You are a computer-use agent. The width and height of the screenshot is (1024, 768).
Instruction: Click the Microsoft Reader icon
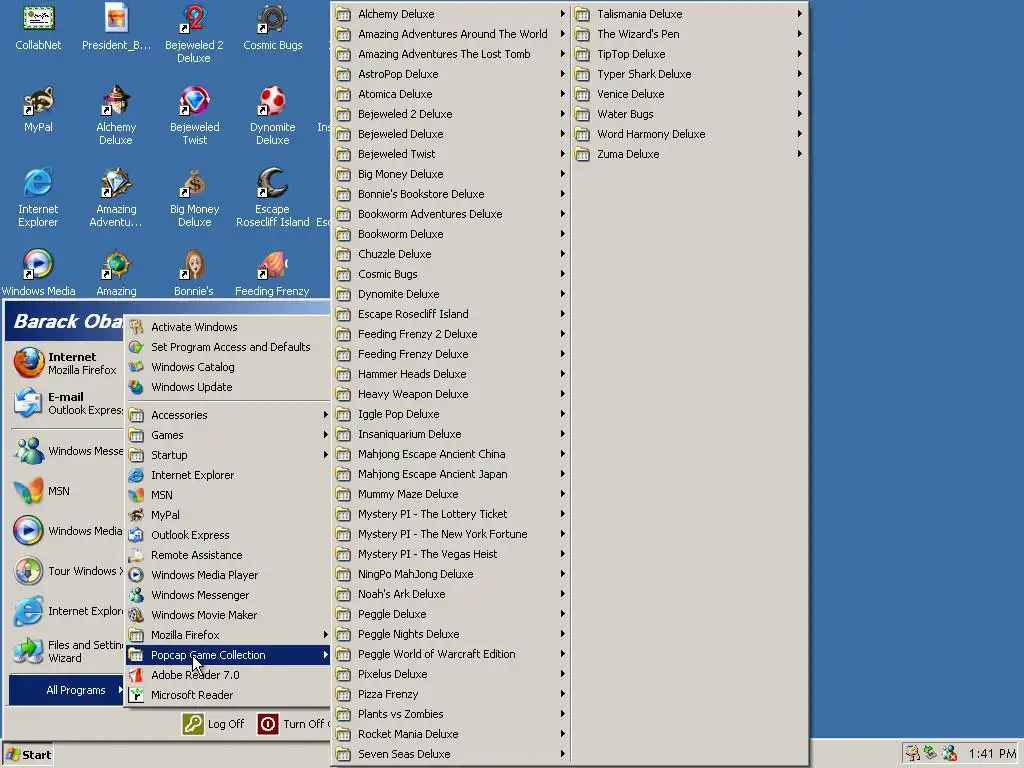point(136,695)
